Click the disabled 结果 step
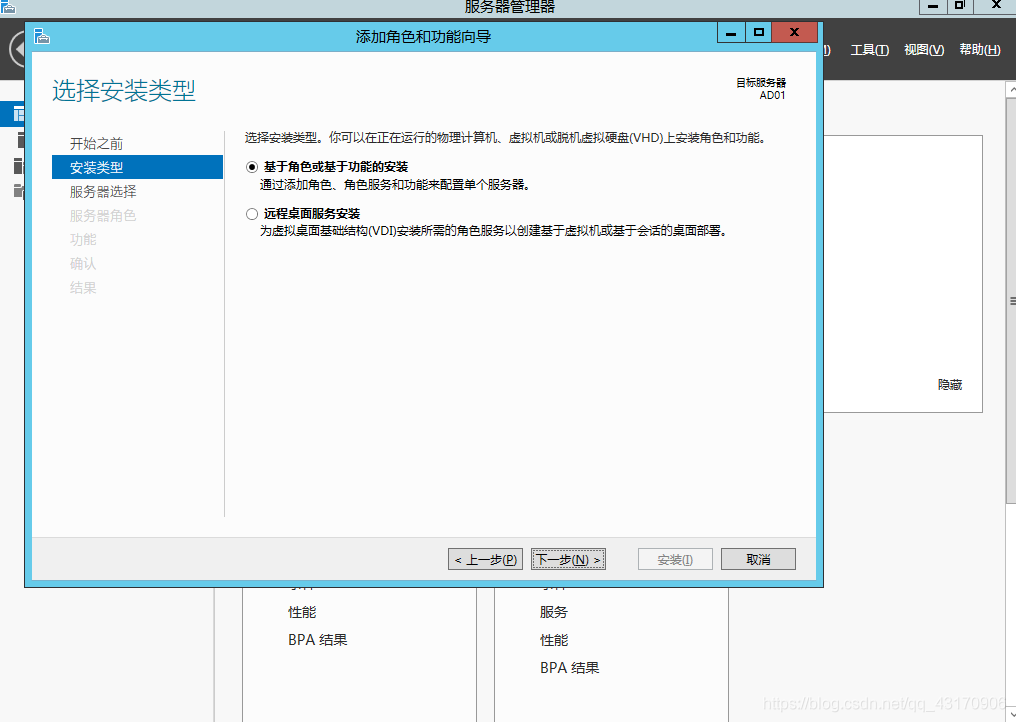This screenshot has height=722, width=1016. pos(83,287)
